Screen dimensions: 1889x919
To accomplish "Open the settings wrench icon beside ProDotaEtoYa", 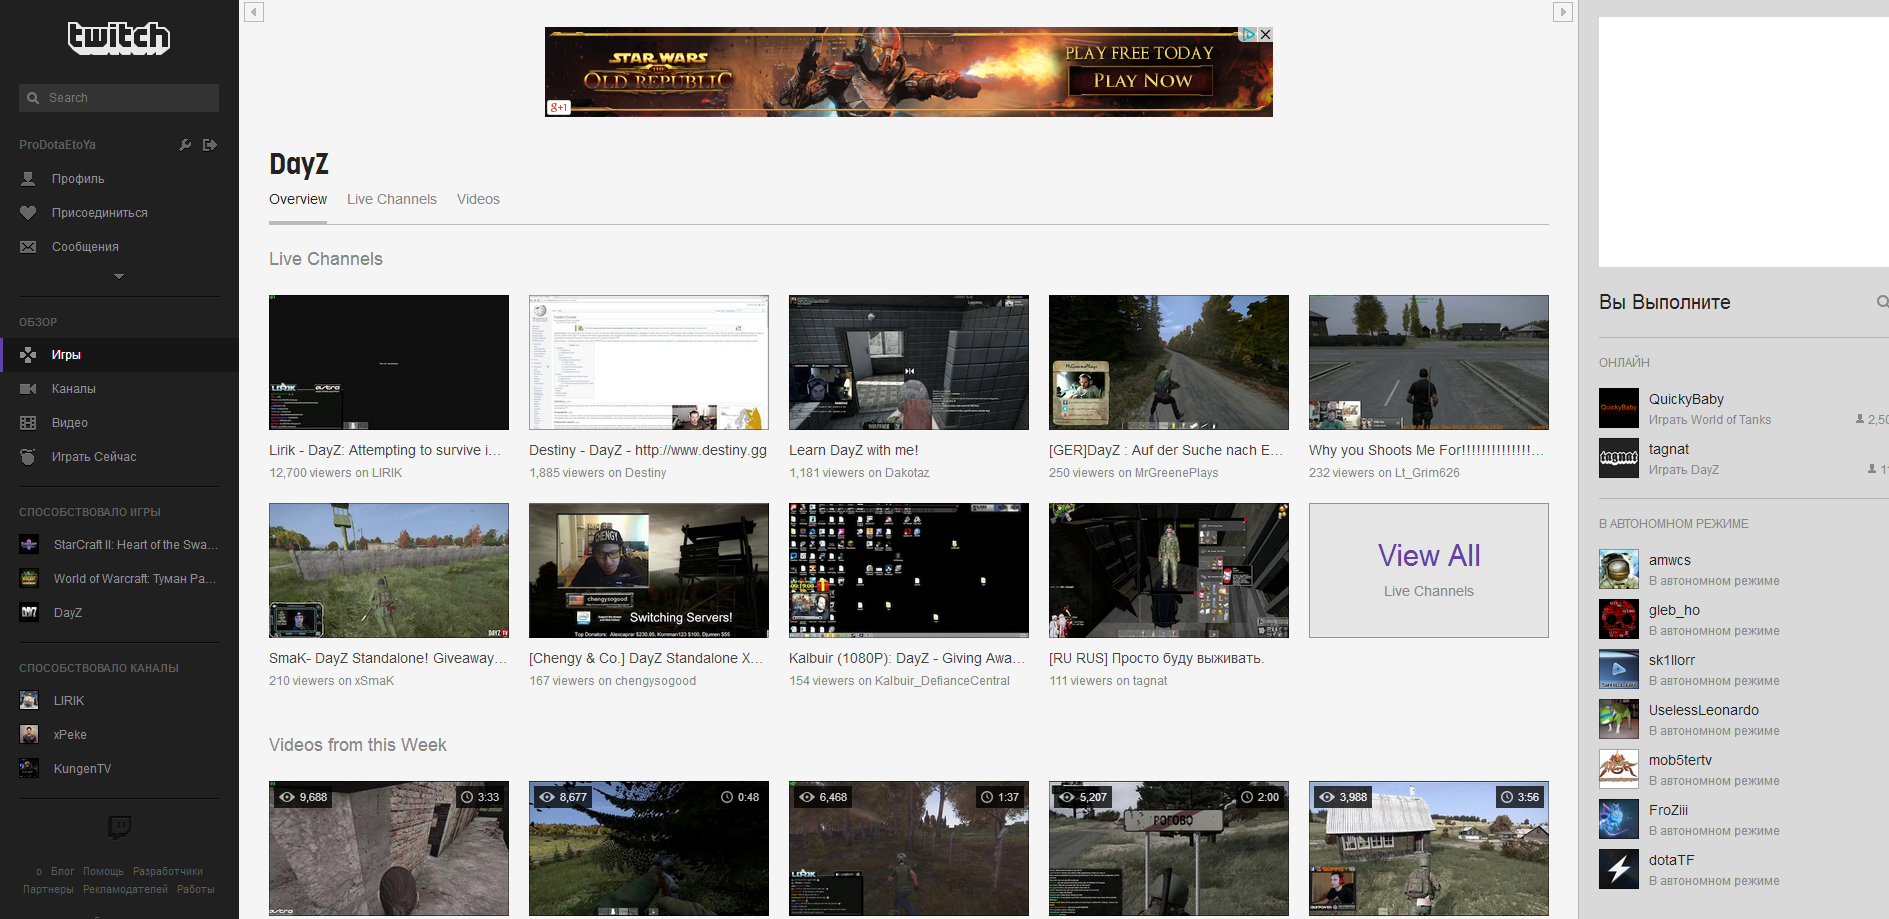I will coord(185,145).
